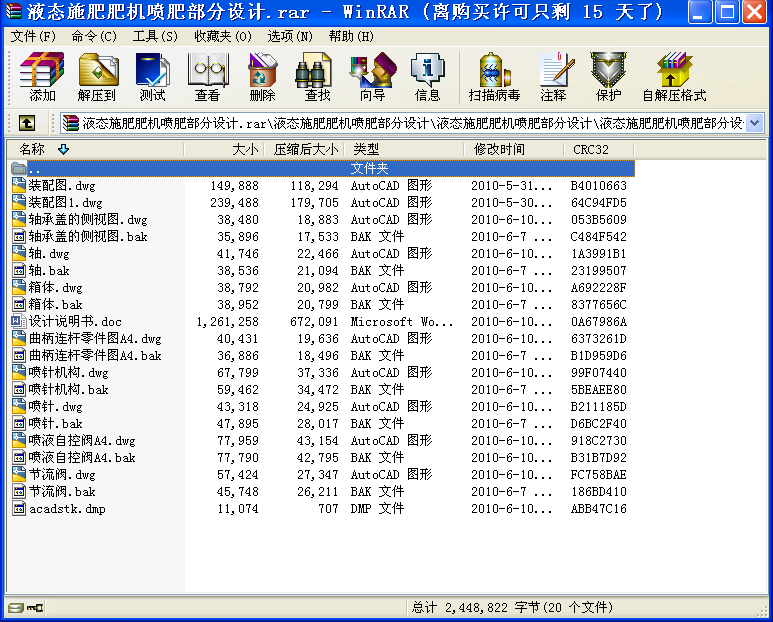The height and width of the screenshot is (622, 773).
Task: Select 轴承盖的侧视图.bak file
Action: click(x=88, y=237)
